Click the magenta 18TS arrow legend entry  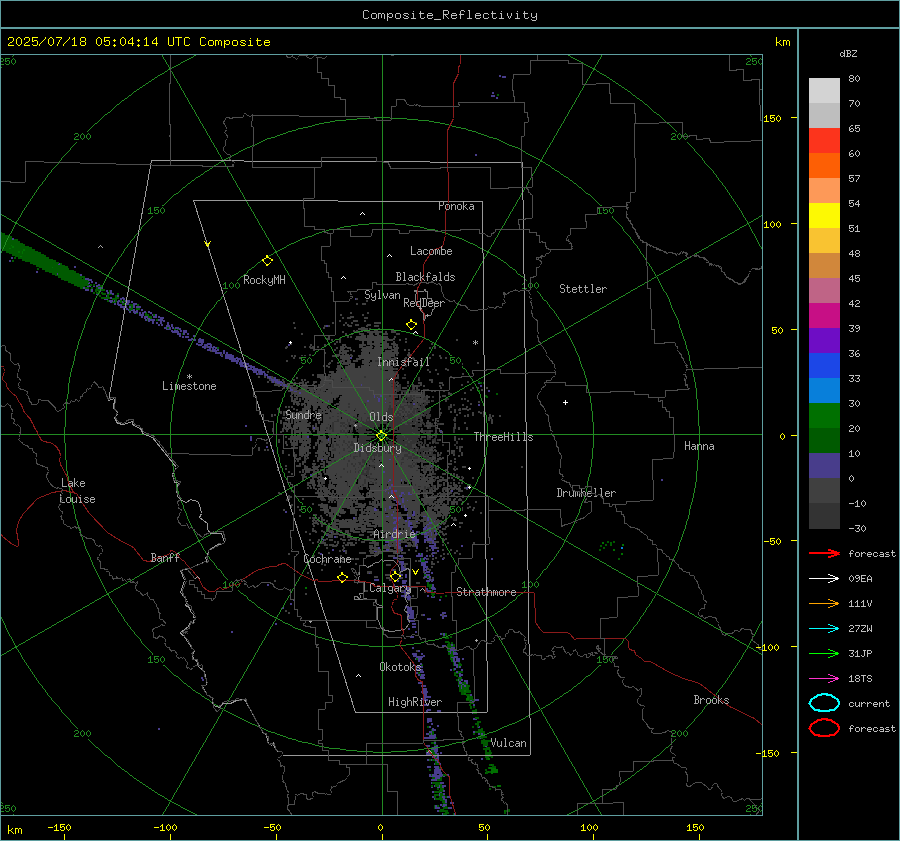click(824, 679)
